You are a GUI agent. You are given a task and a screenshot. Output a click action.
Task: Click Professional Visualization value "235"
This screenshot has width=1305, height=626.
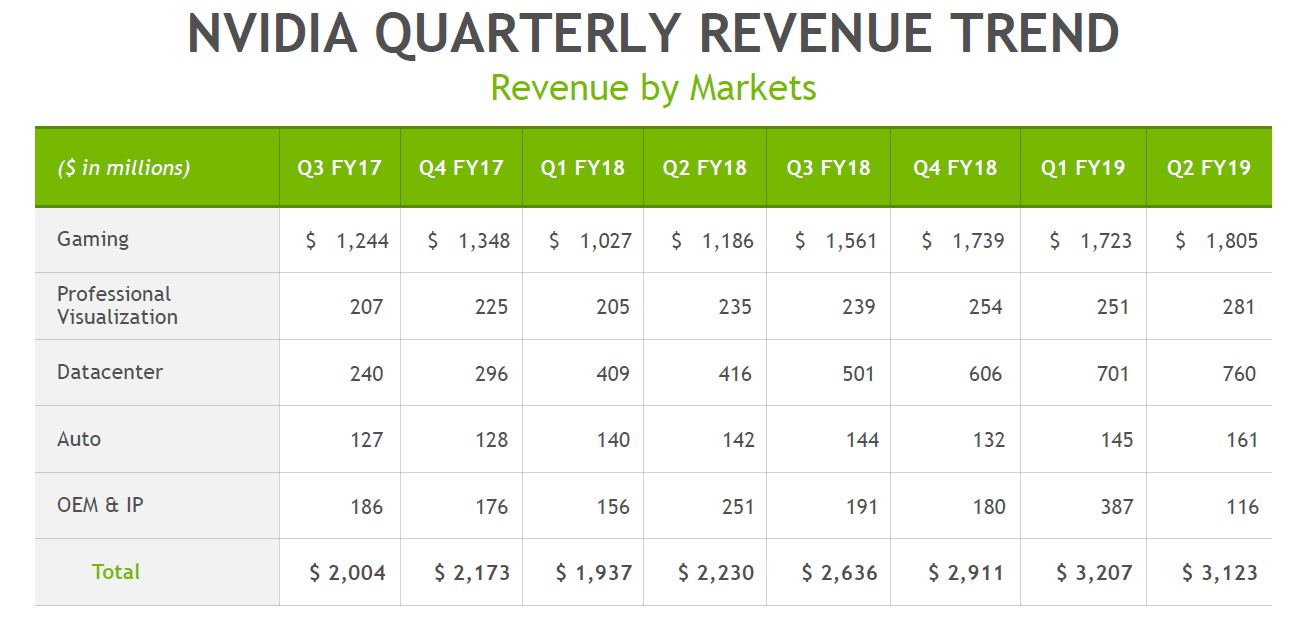point(735,307)
